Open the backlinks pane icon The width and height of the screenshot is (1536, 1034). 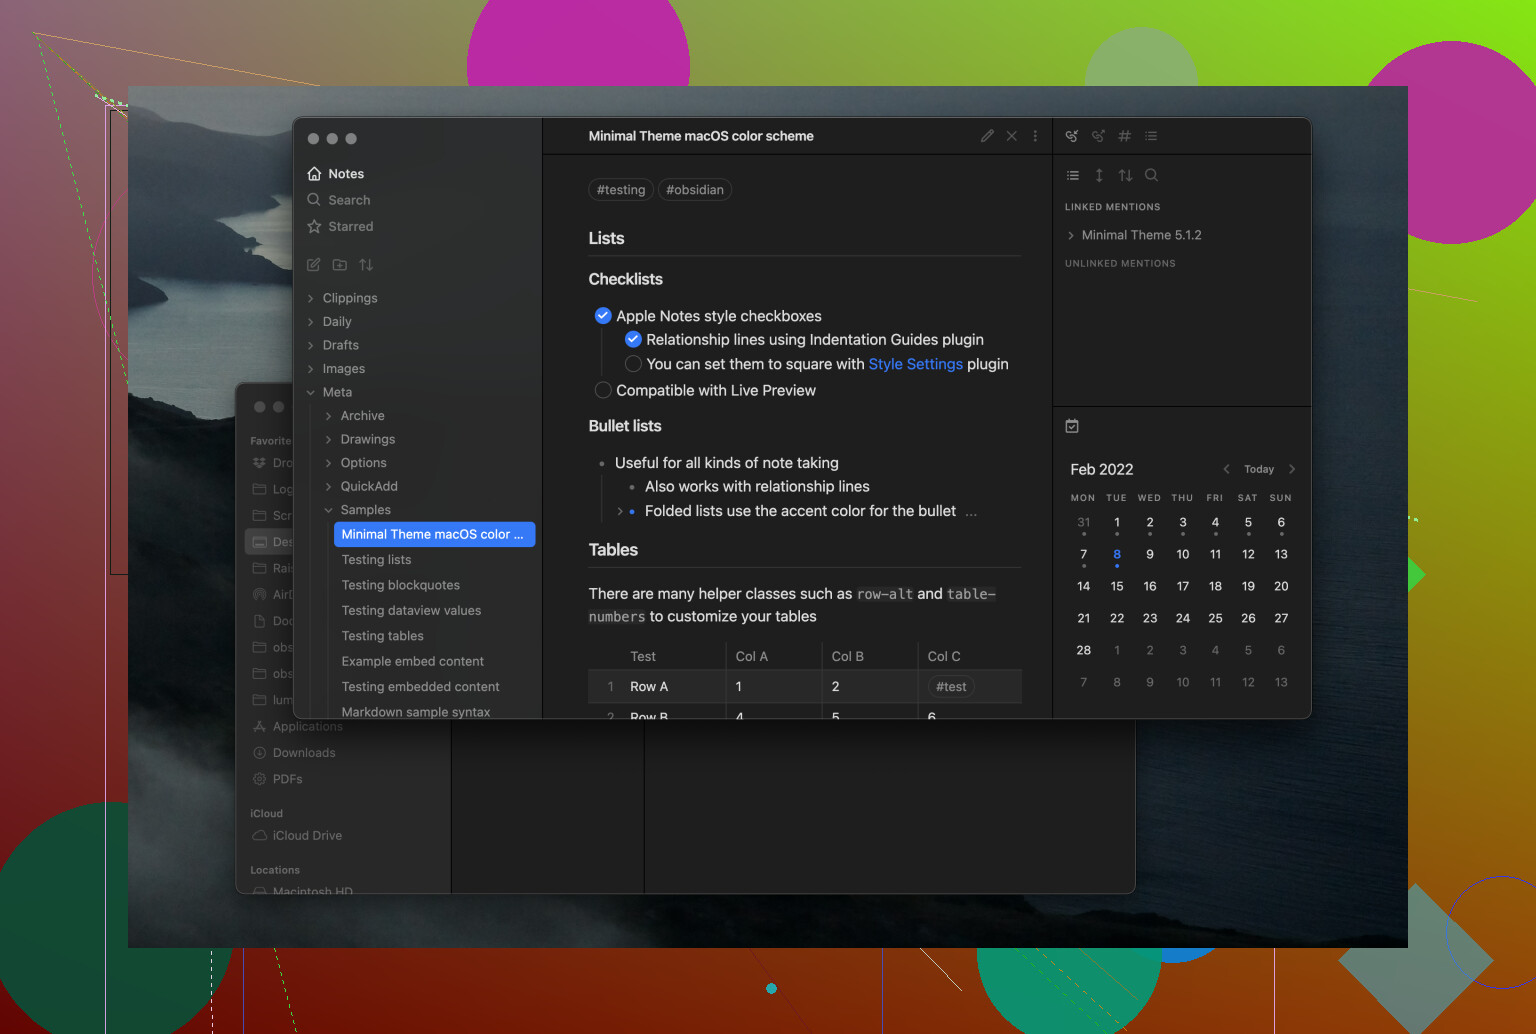pos(1072,136)
